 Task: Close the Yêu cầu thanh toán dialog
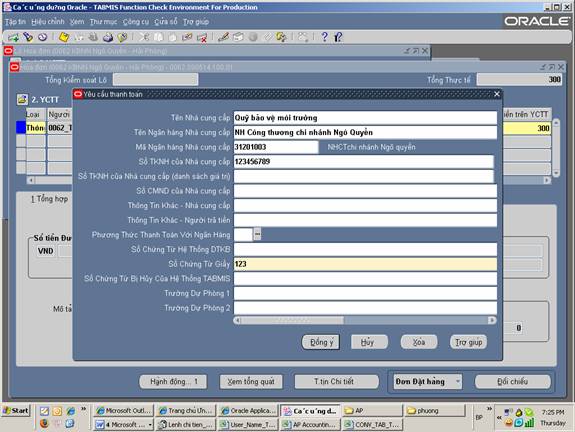pos(497,94)
